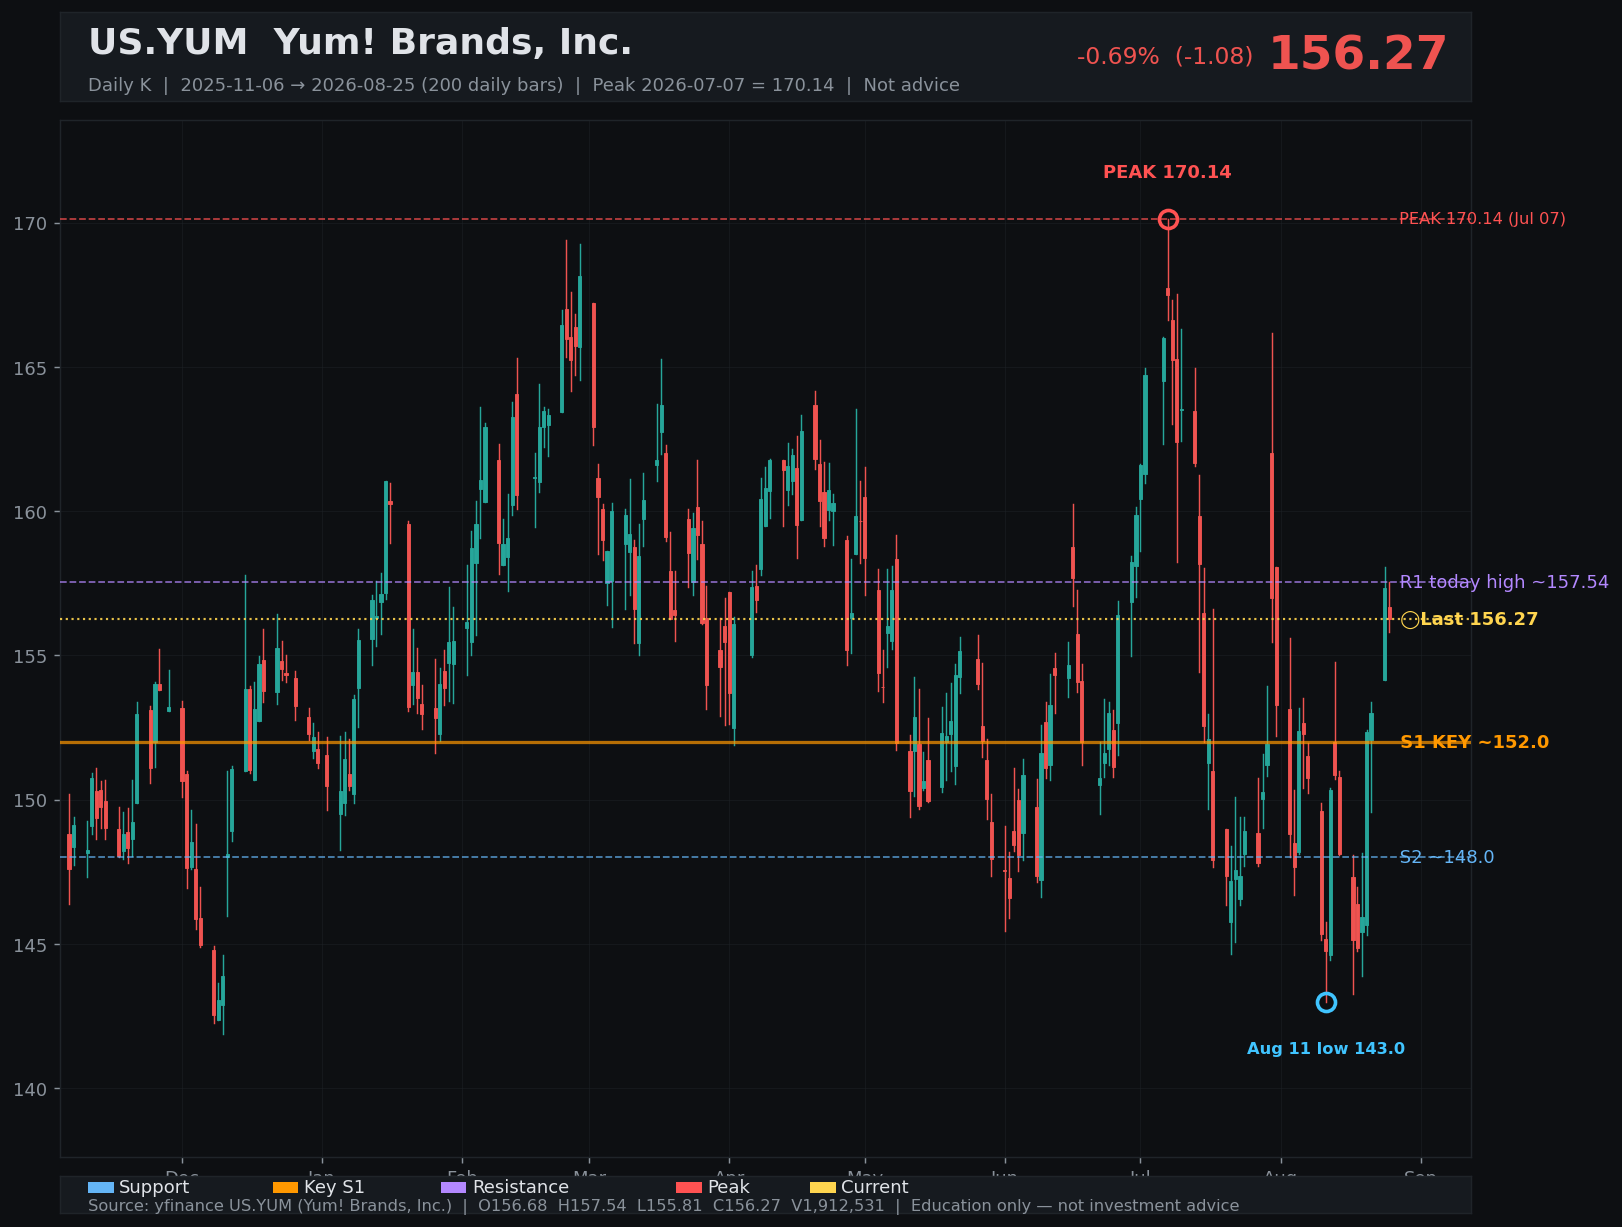Click the 'R1 today high ~157.54' label
This screenshot has height=1227, width=1622.
coord(1504,582)
